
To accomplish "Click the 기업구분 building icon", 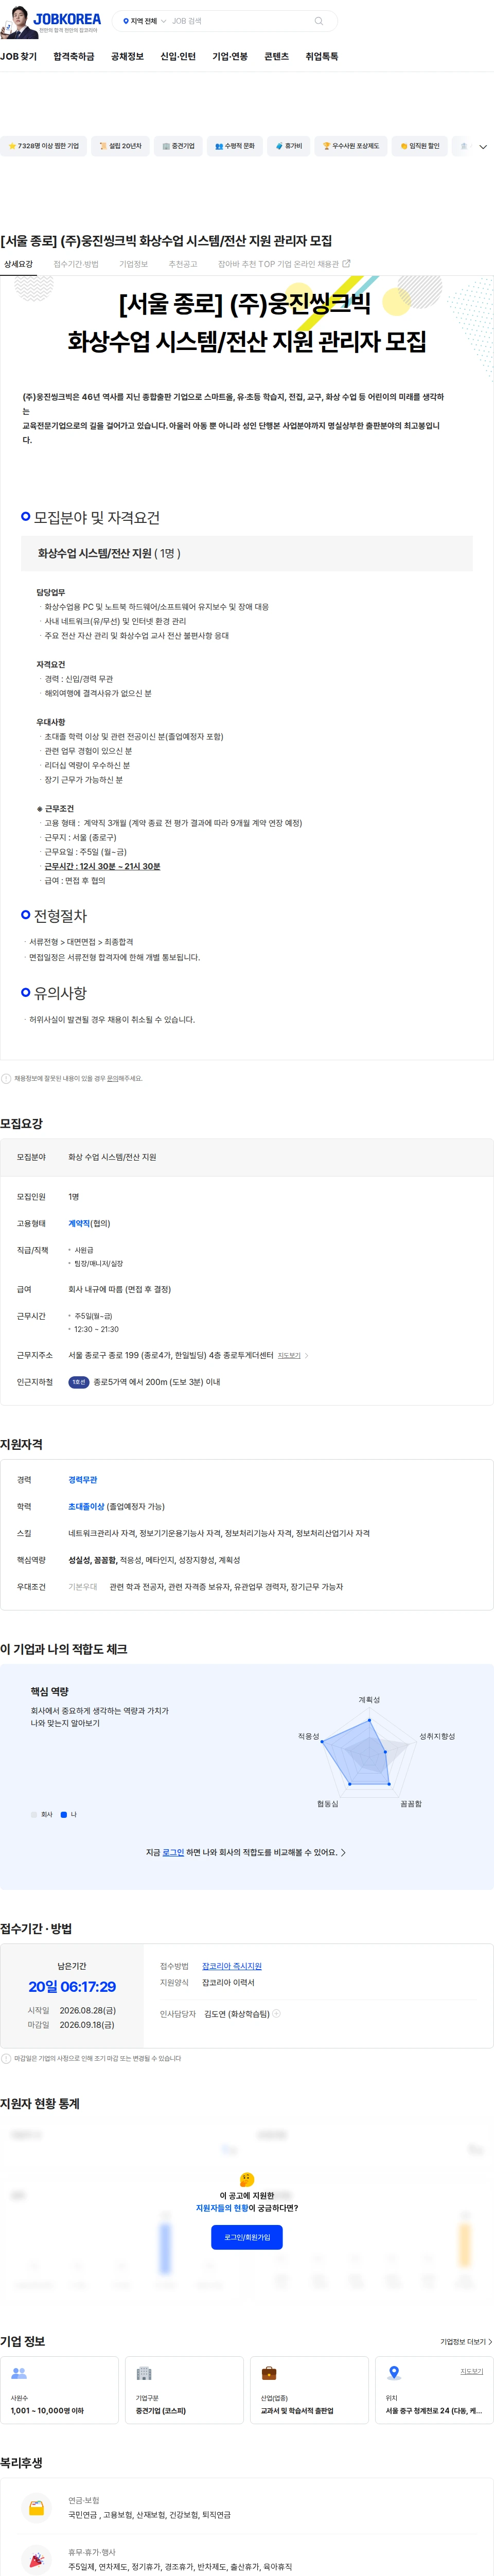I will click(x=144, y=2373).
